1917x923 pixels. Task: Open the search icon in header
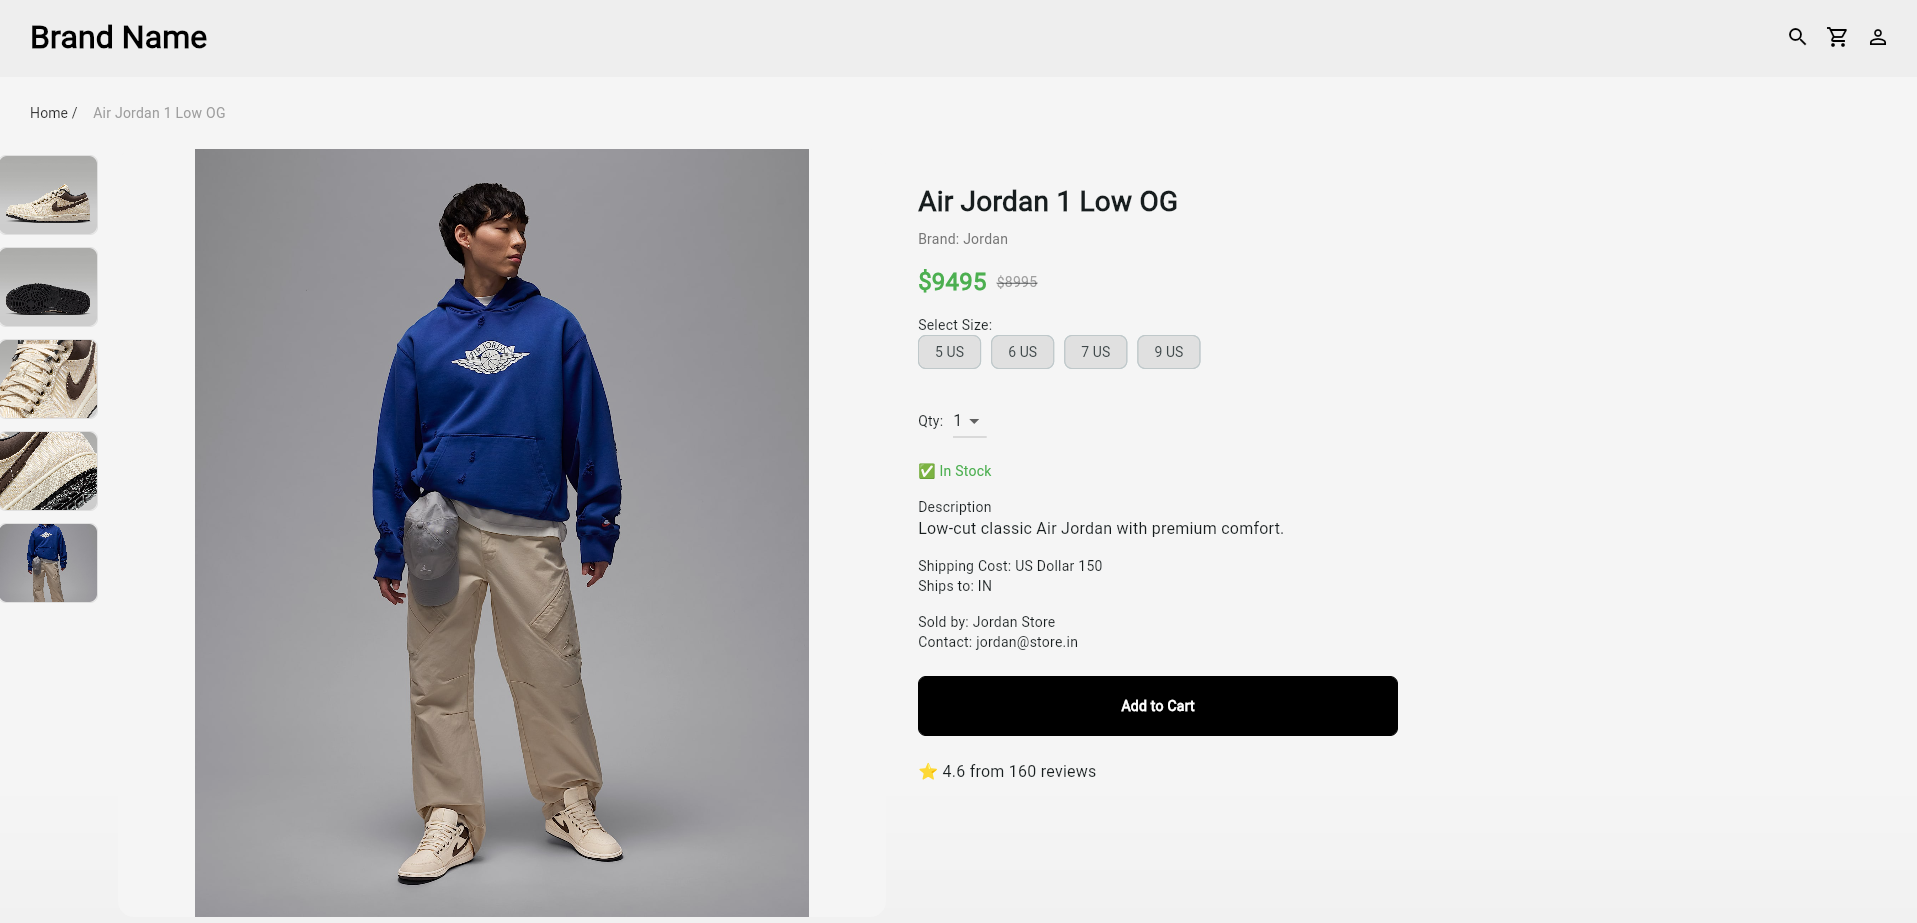pyautogui.click(x=1797, y=37)
